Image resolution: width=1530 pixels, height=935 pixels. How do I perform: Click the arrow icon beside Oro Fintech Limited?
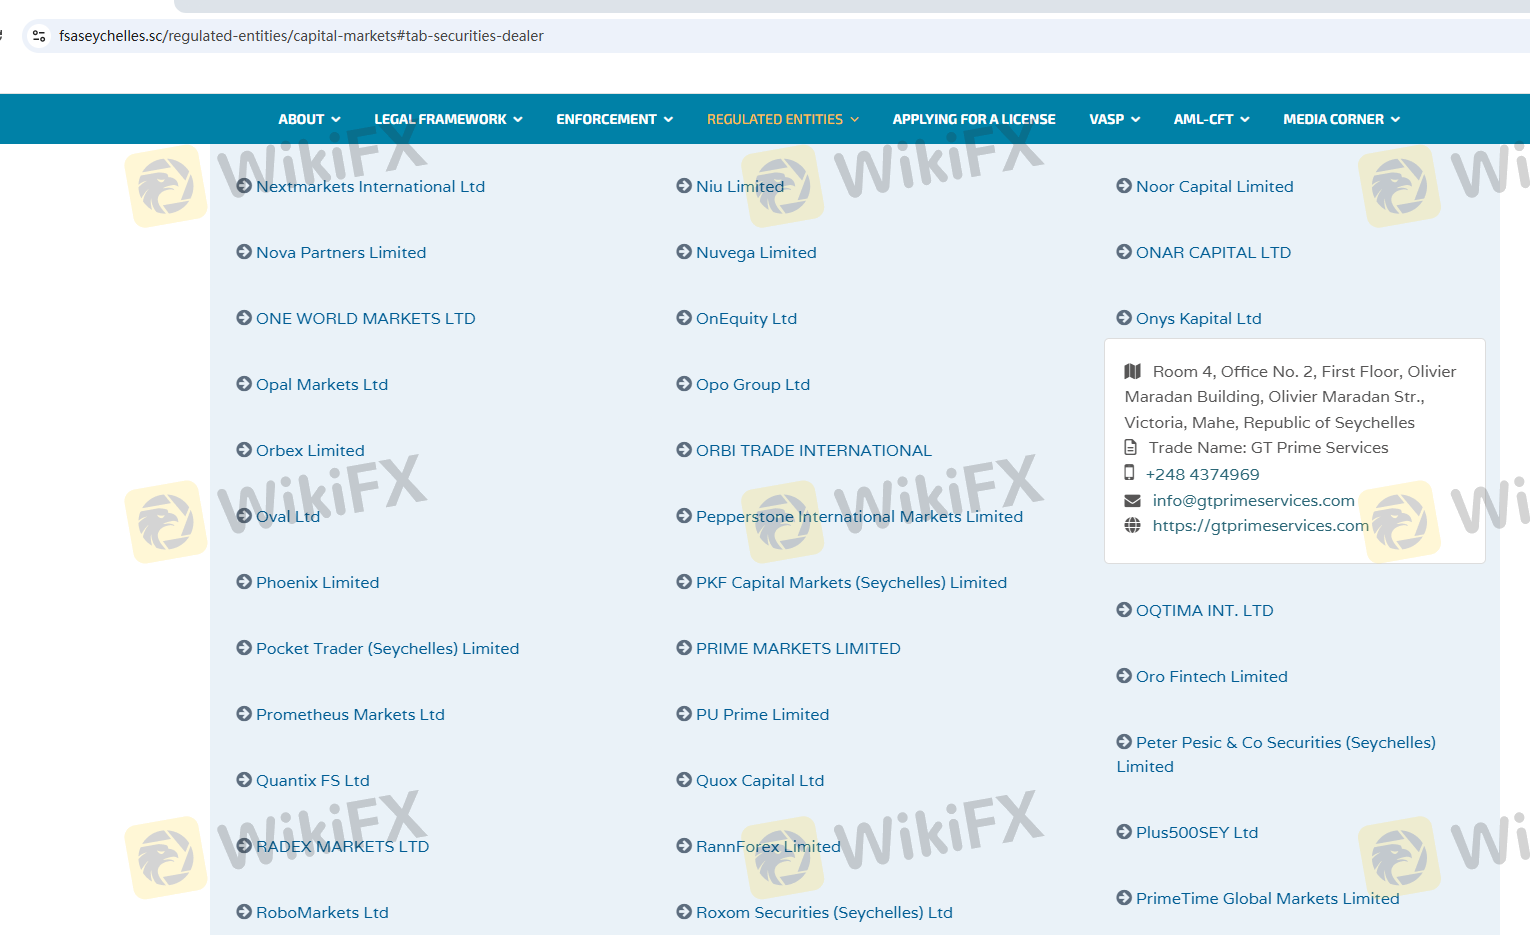[1124, 675]
